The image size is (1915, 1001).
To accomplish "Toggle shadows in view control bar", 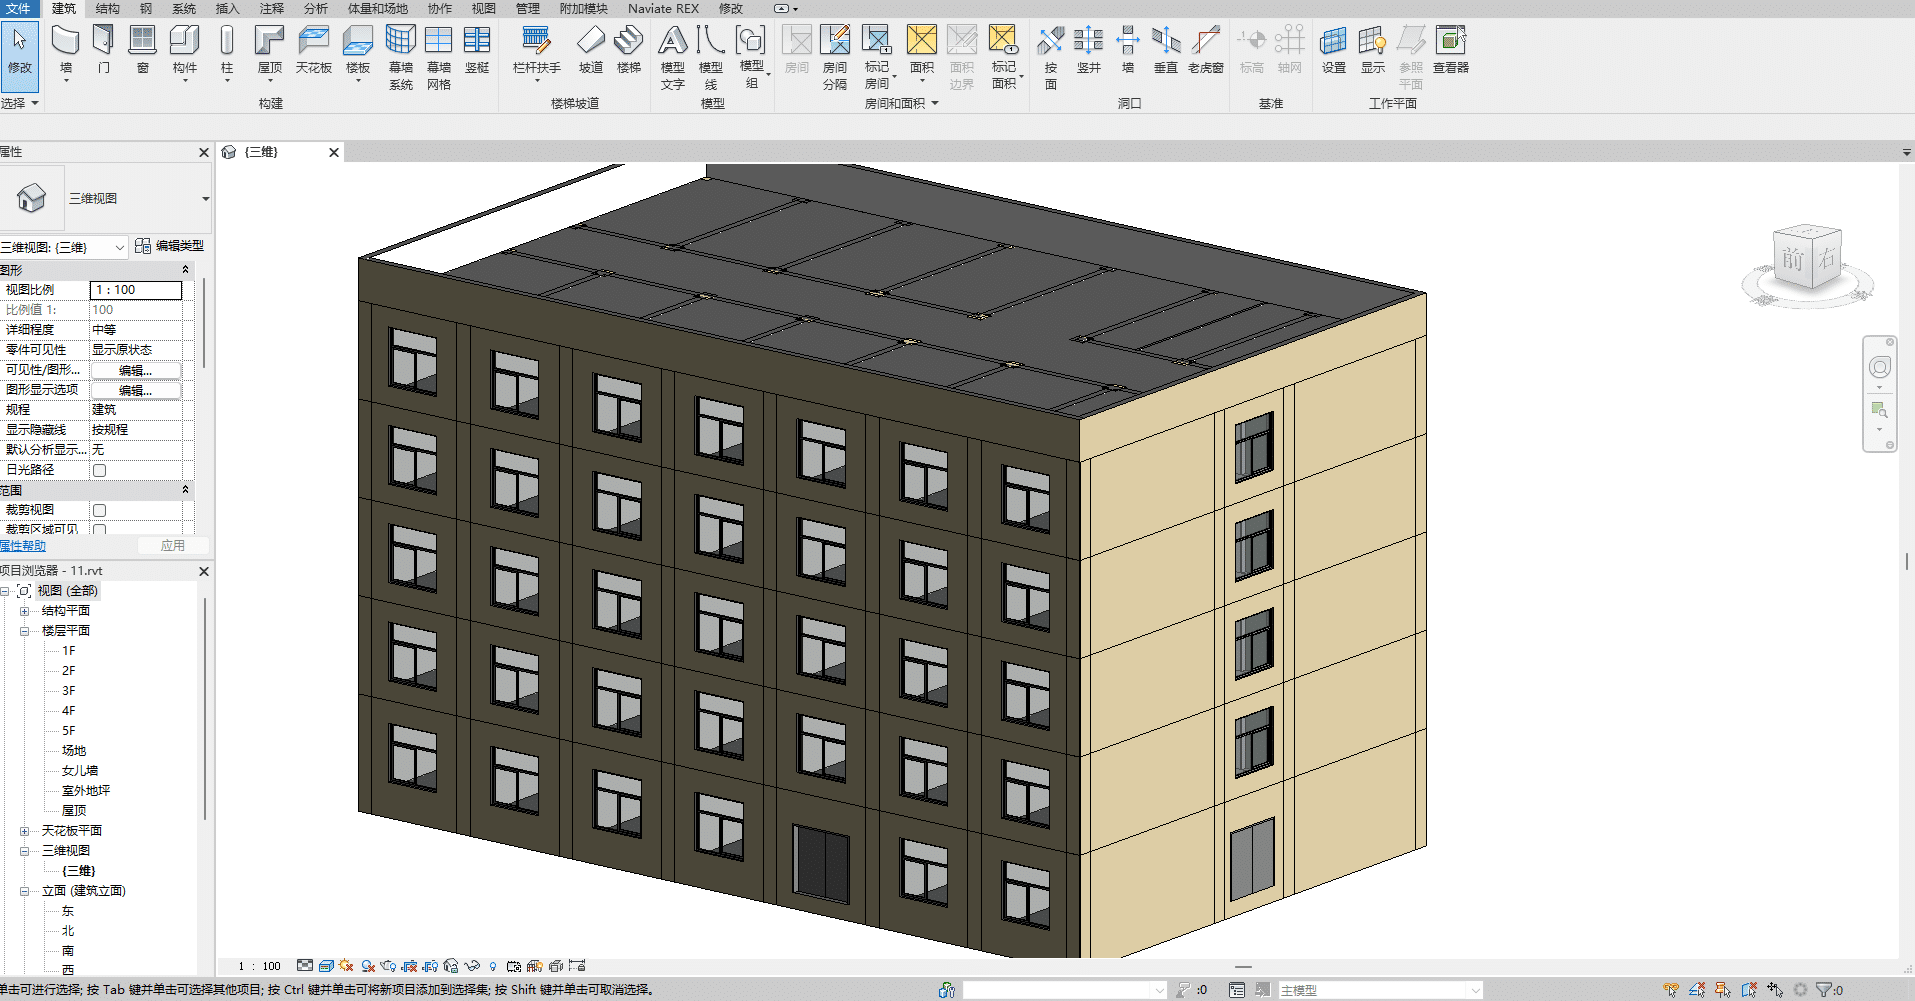I will (x=368, y=966).
